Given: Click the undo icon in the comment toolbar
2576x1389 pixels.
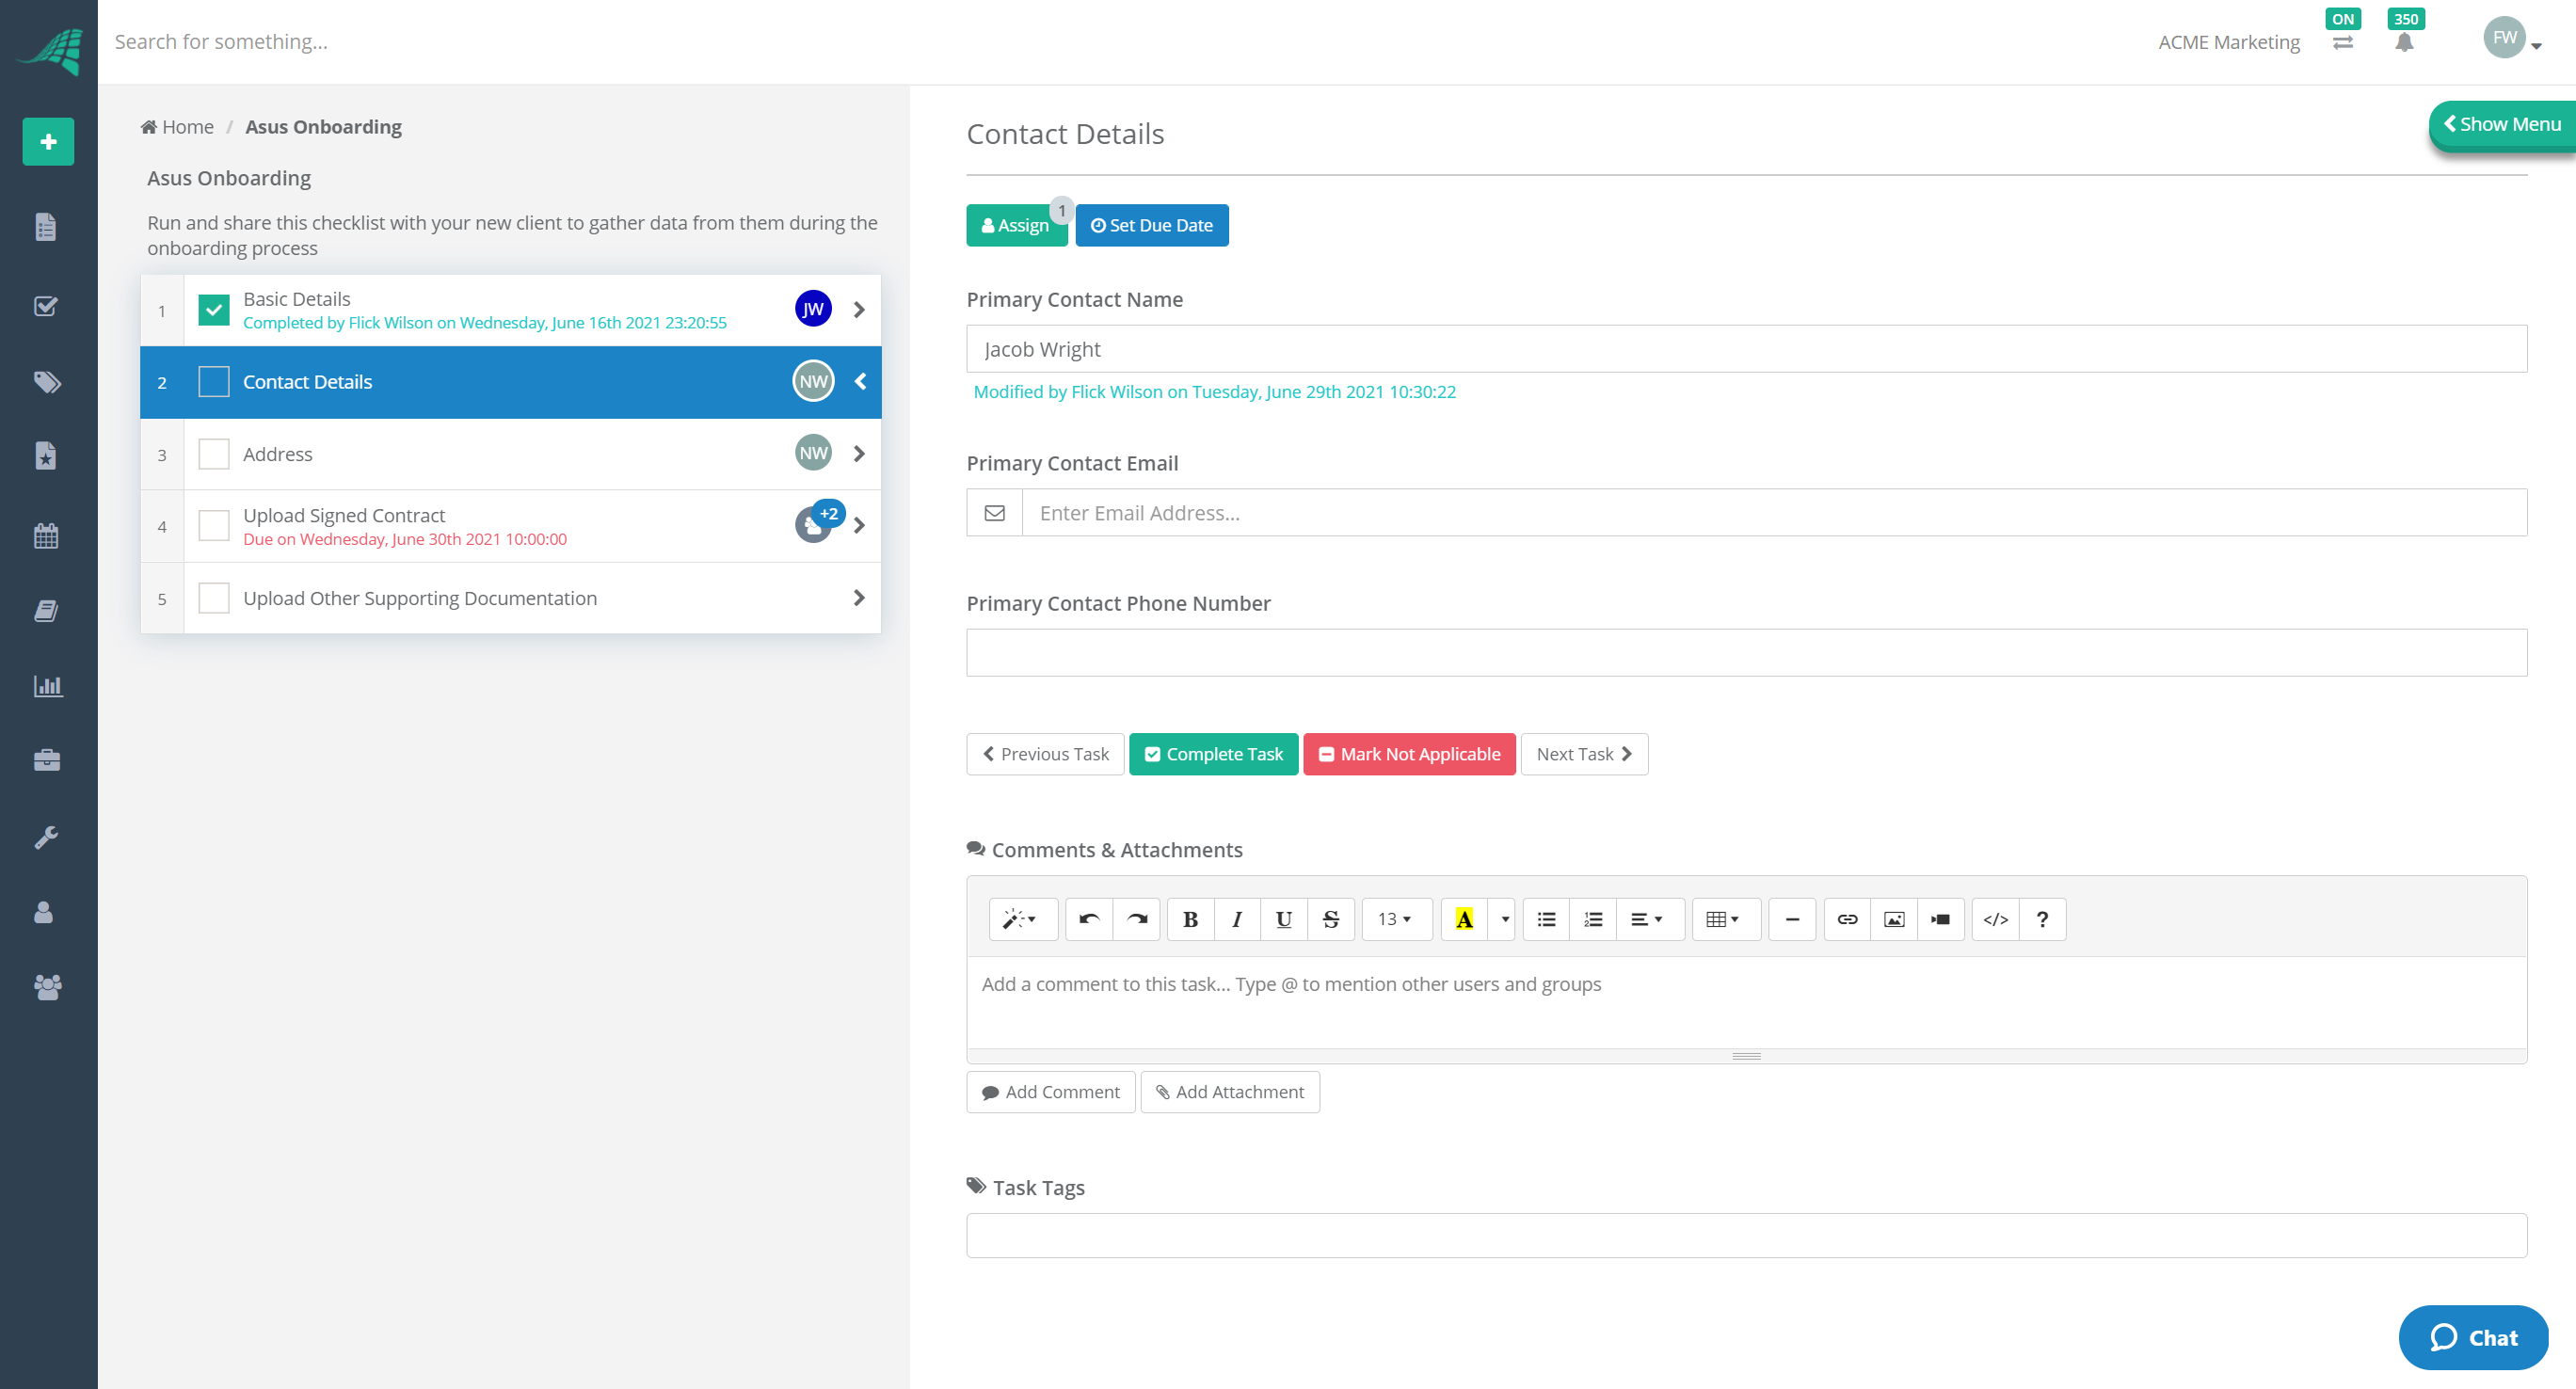Looking at the screenshot, I should click(1089, 919).
